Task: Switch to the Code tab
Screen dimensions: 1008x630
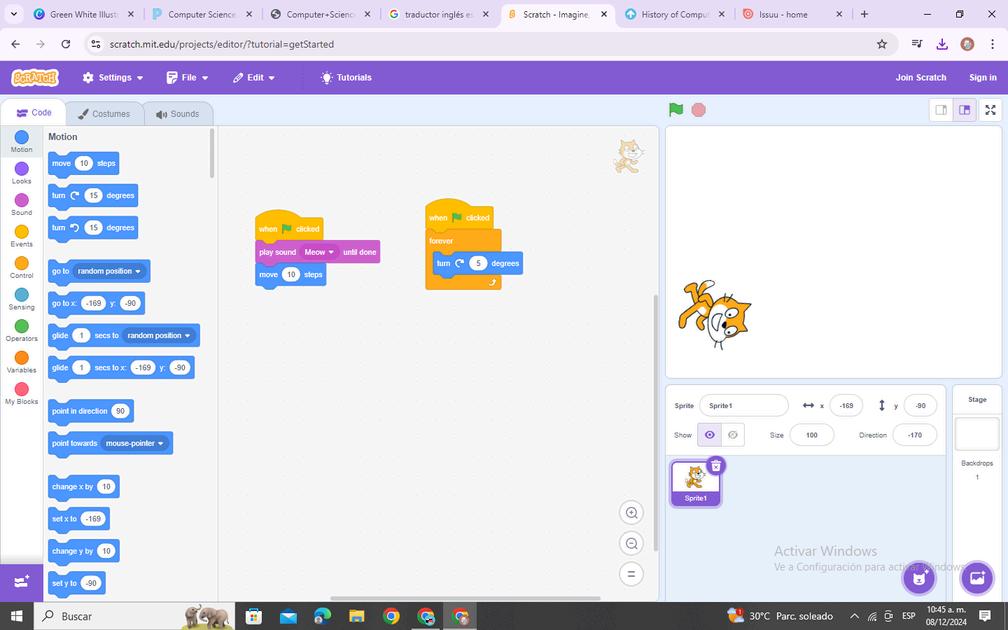Action: [x=33, y=112]
